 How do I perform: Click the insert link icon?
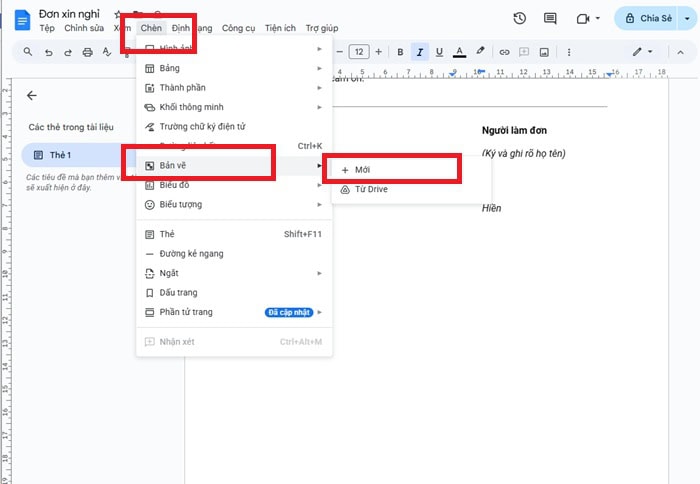pos(505,51)
